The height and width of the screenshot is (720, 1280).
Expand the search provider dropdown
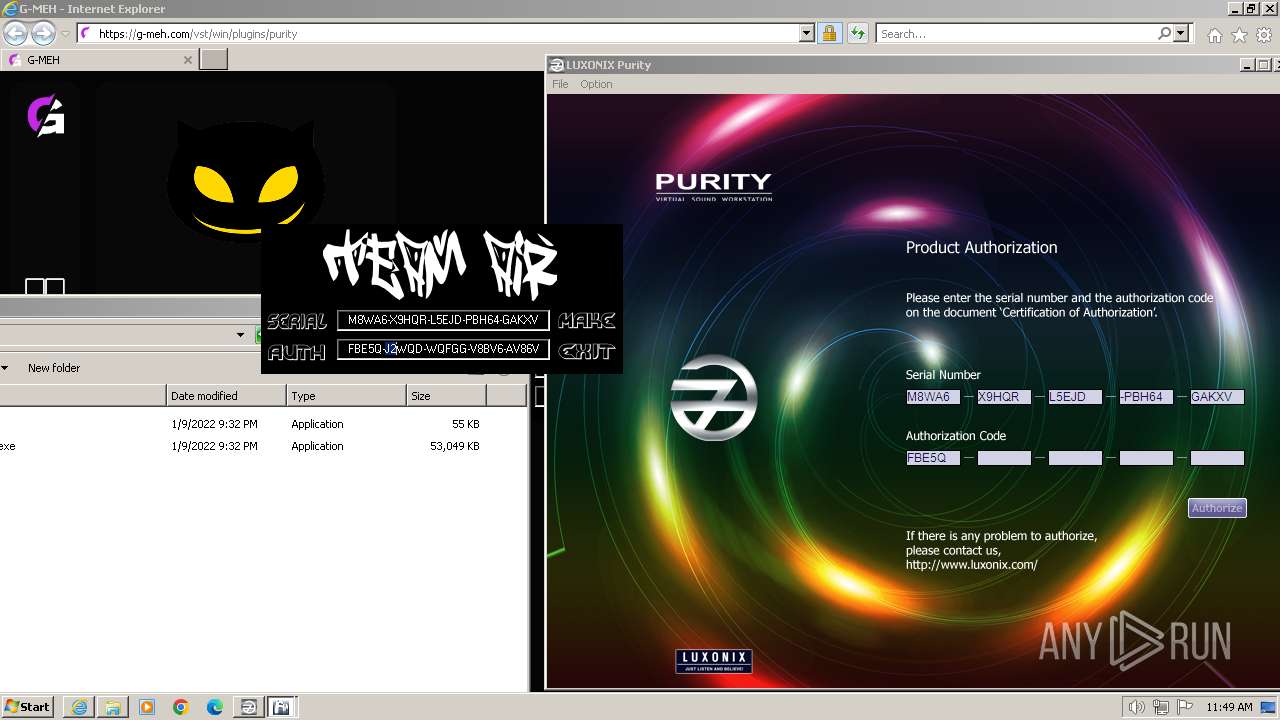(x=1181, y=33)
